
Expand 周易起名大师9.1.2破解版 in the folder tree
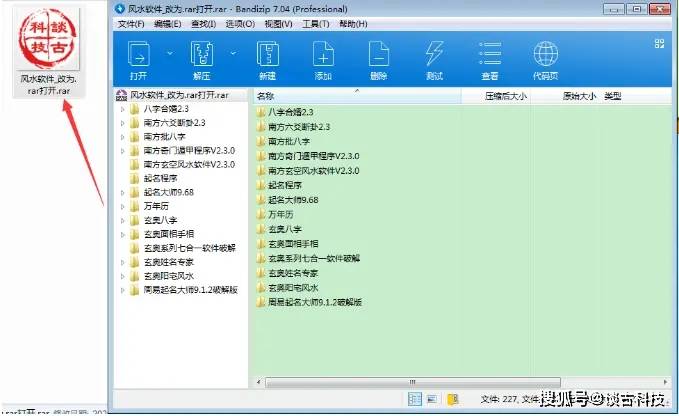click(123, 290)
